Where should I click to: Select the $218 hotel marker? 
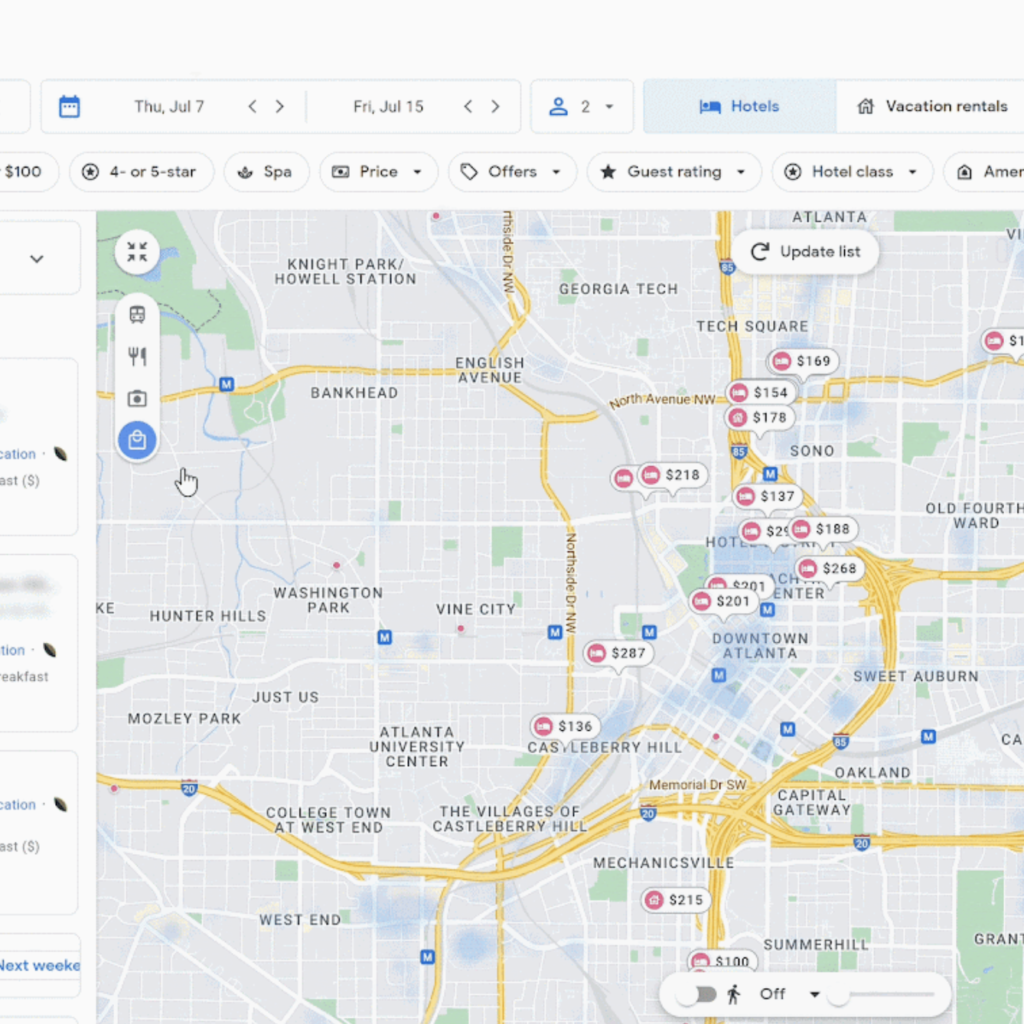point(673,475)
